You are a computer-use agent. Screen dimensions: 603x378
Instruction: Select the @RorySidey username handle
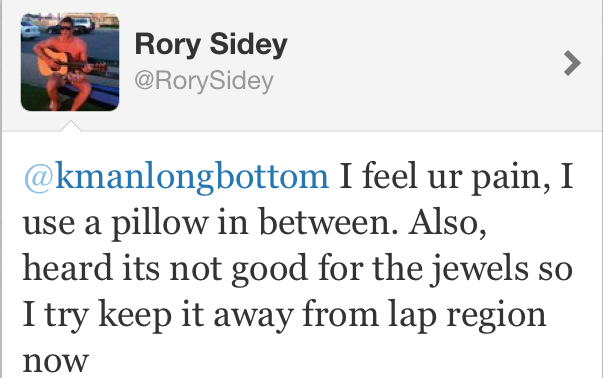(x=204, y=81)
